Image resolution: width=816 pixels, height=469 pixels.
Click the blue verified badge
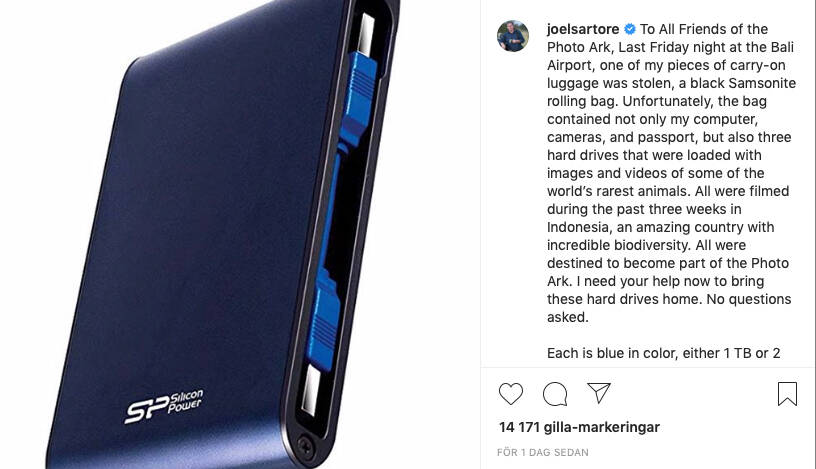point(630,29)
